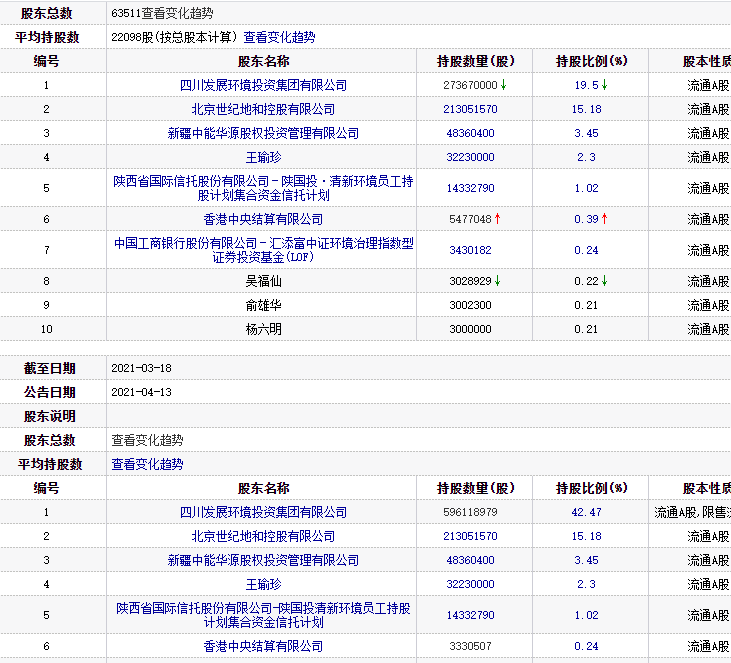Viewport: 731px width, 663px height.
Task: Click first table's holding value 48360400
Action: 470,133
